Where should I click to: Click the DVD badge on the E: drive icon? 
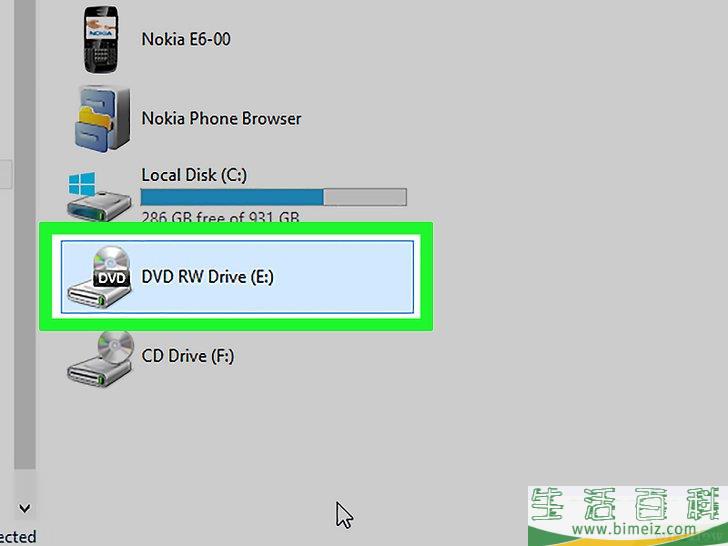pyautogui.click(x=111, y=278)
